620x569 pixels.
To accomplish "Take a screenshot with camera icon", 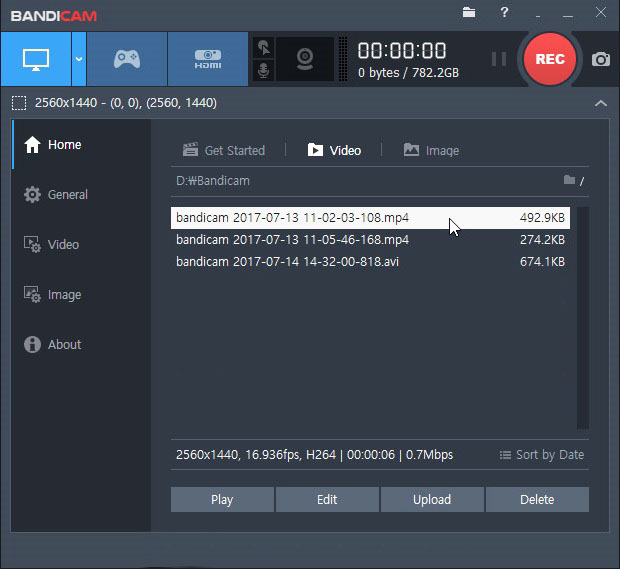I will click(x=601, y=60).
